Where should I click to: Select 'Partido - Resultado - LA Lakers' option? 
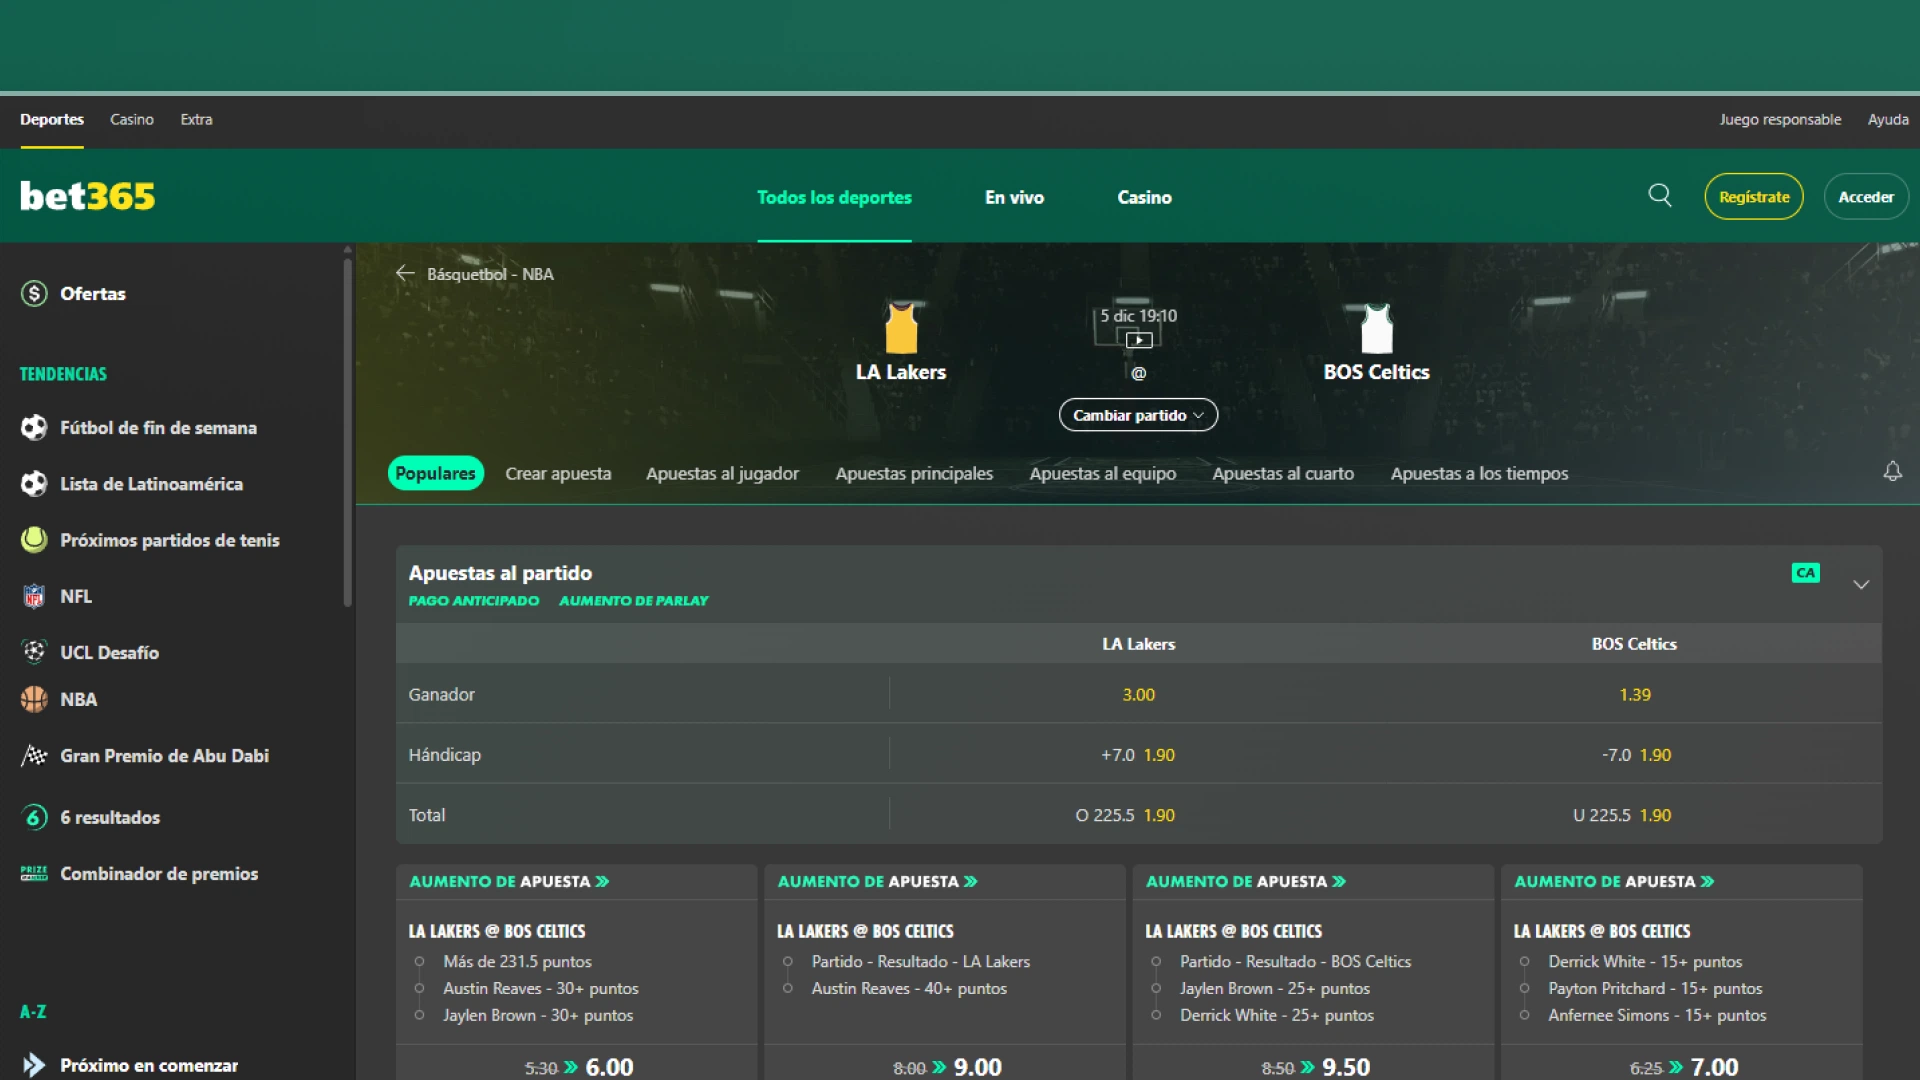coord(919,961)
